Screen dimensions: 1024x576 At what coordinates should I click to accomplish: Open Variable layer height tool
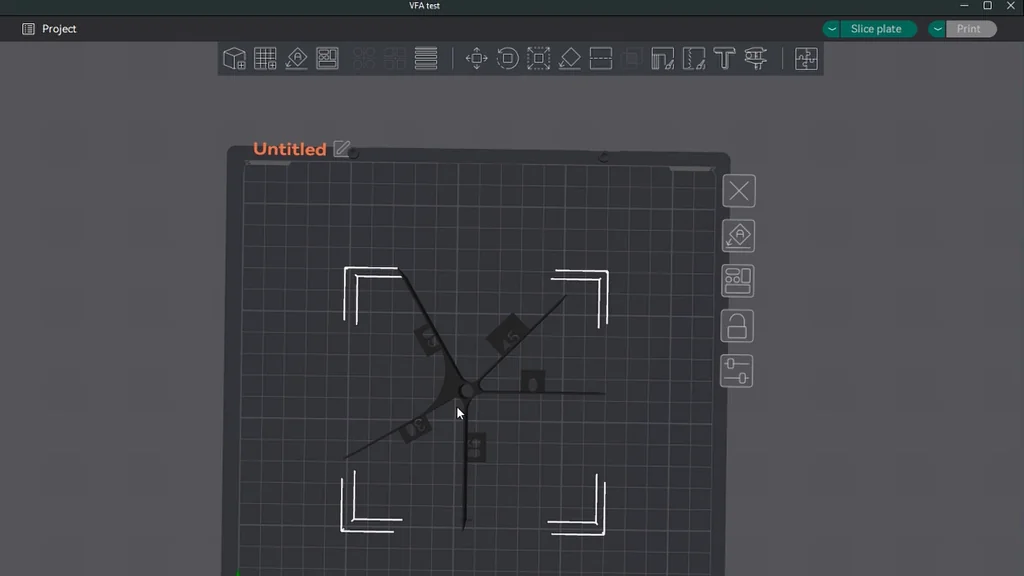pos(426,59)
